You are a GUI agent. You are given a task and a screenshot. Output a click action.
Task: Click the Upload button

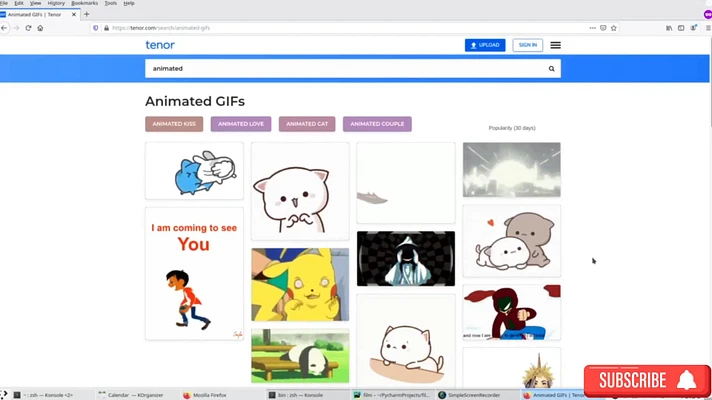coord(485,45)
